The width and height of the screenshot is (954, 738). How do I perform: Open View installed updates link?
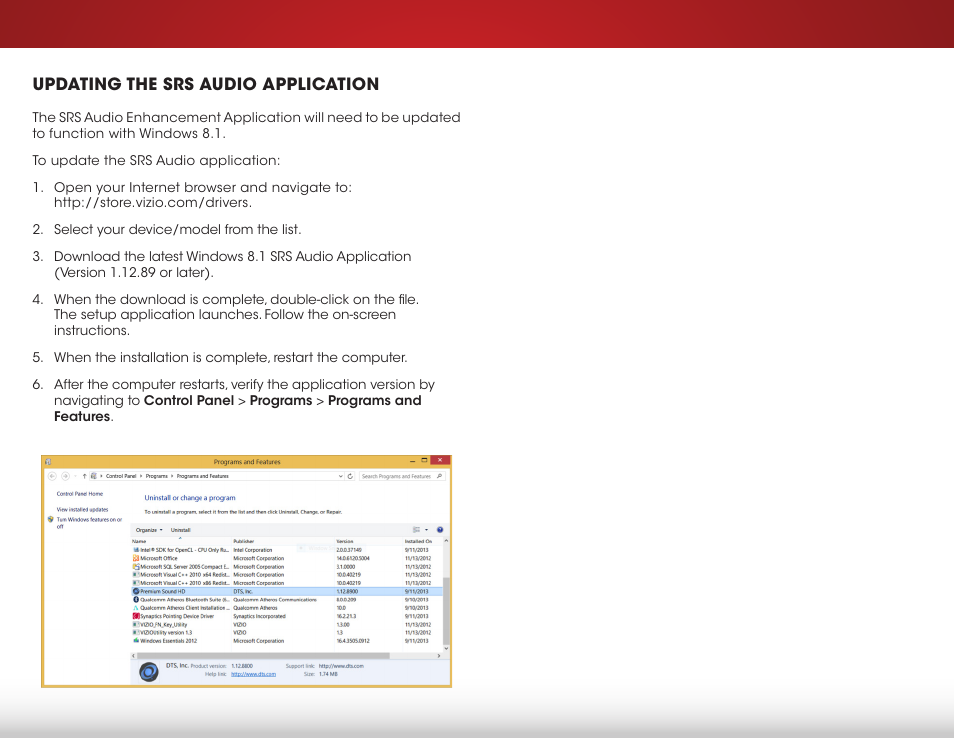point(82,510)
